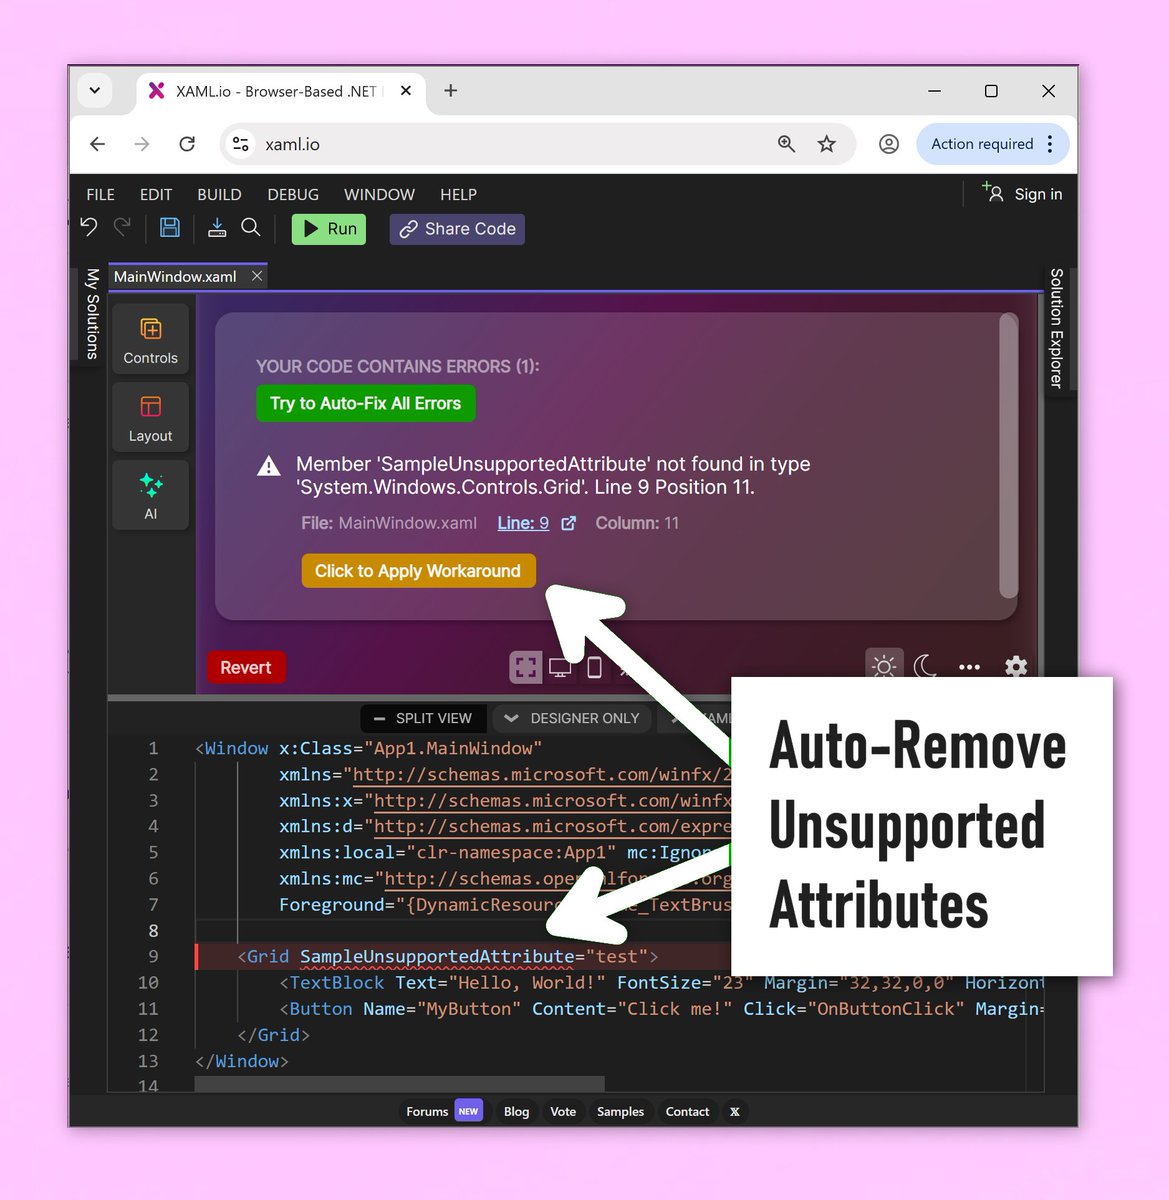Select the MainWindow.xaml tab
Viewport: 1169px width, 1200px height.
tap(176, 276)
